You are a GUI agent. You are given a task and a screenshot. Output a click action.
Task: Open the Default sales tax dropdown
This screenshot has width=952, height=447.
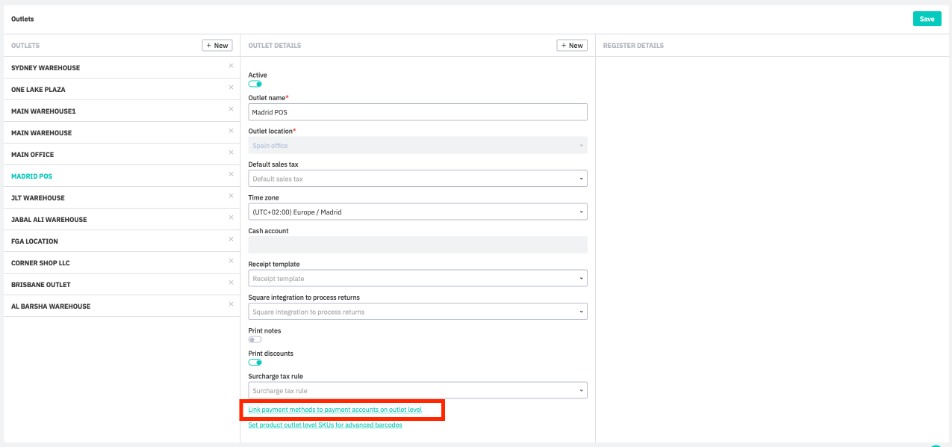click(x=417, y=179)
